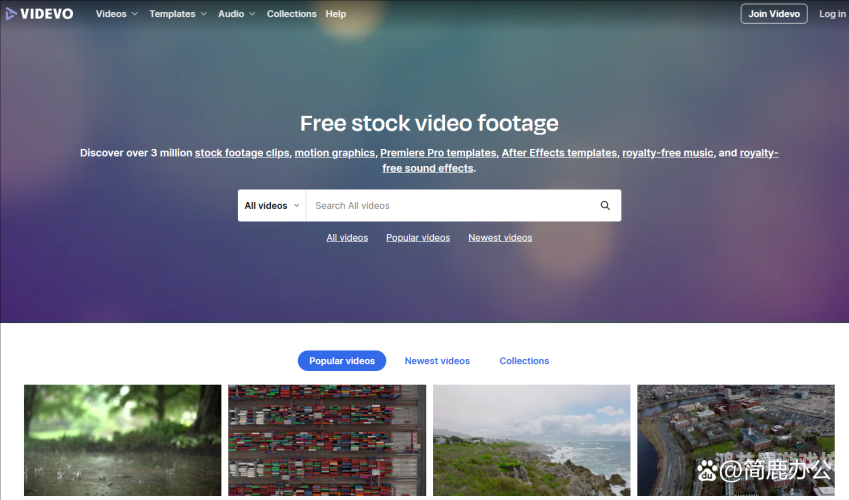The image size is (849, 500).
Task: Click the Log in link
Action: pyautogui.click(x=832, y=14)
